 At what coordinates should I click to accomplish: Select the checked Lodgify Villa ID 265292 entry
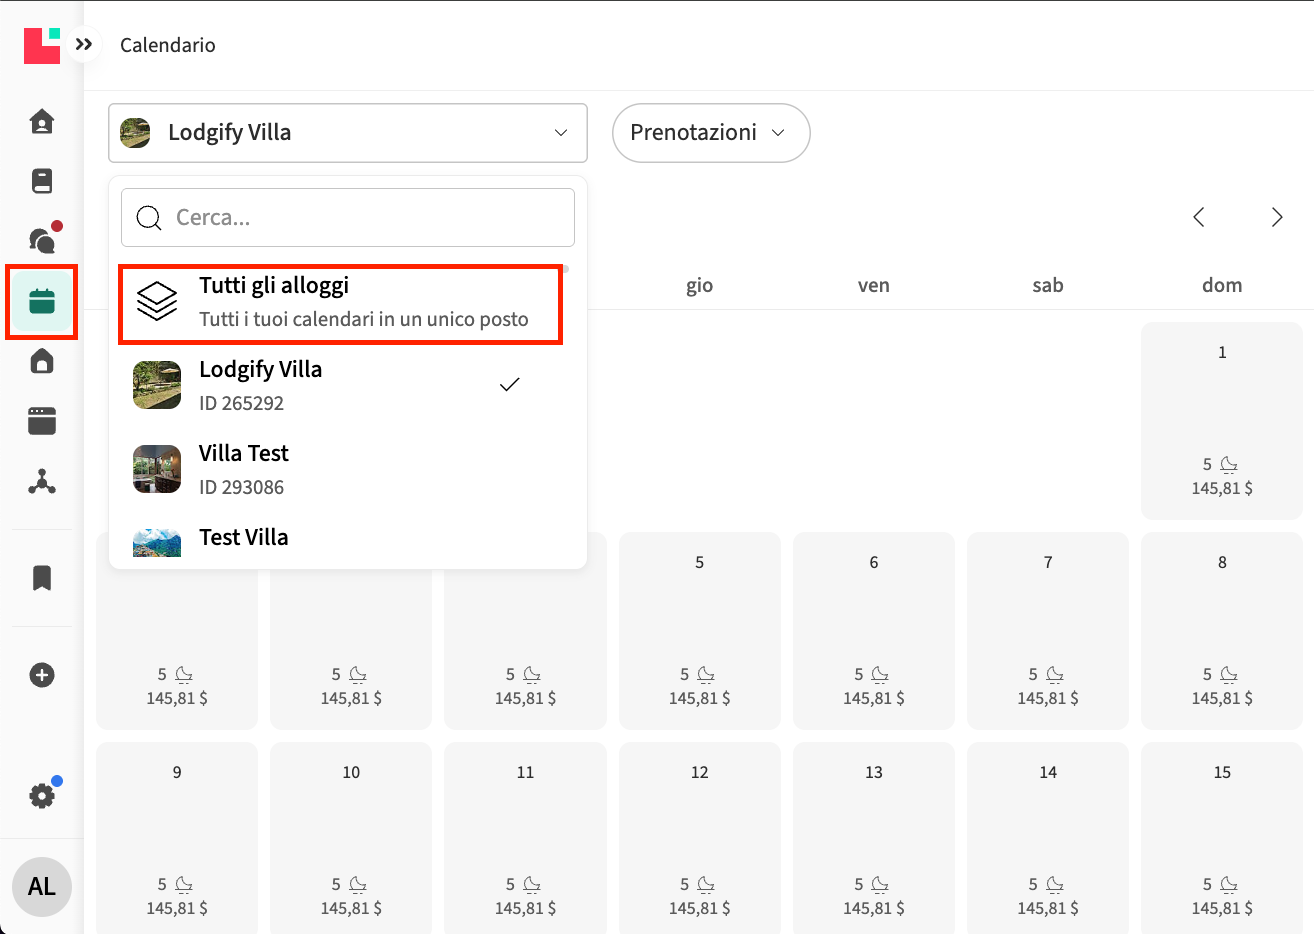340,385
